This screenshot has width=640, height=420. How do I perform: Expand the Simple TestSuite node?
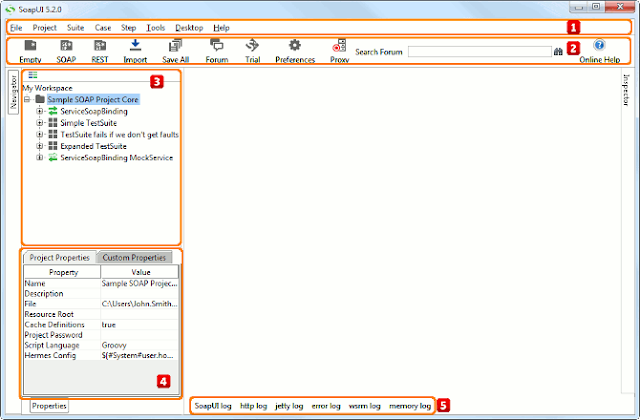point(40,122)
